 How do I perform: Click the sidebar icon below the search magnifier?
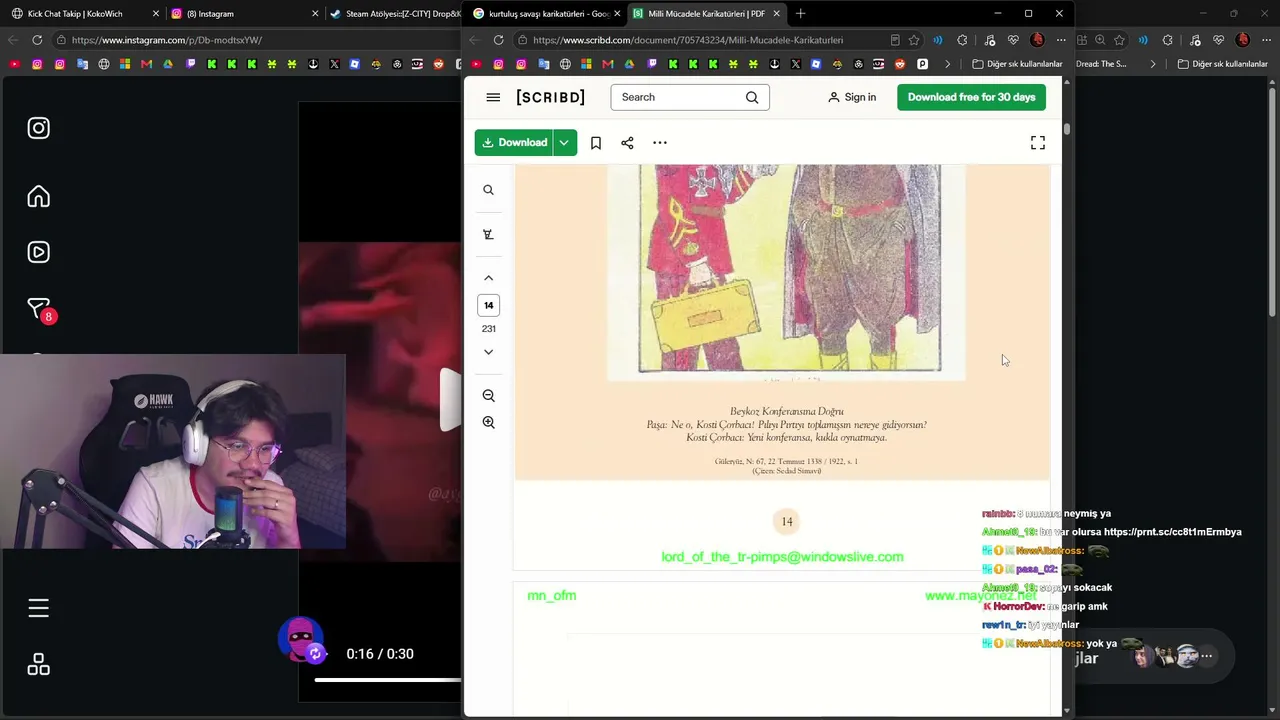click(x=488, y=234)
